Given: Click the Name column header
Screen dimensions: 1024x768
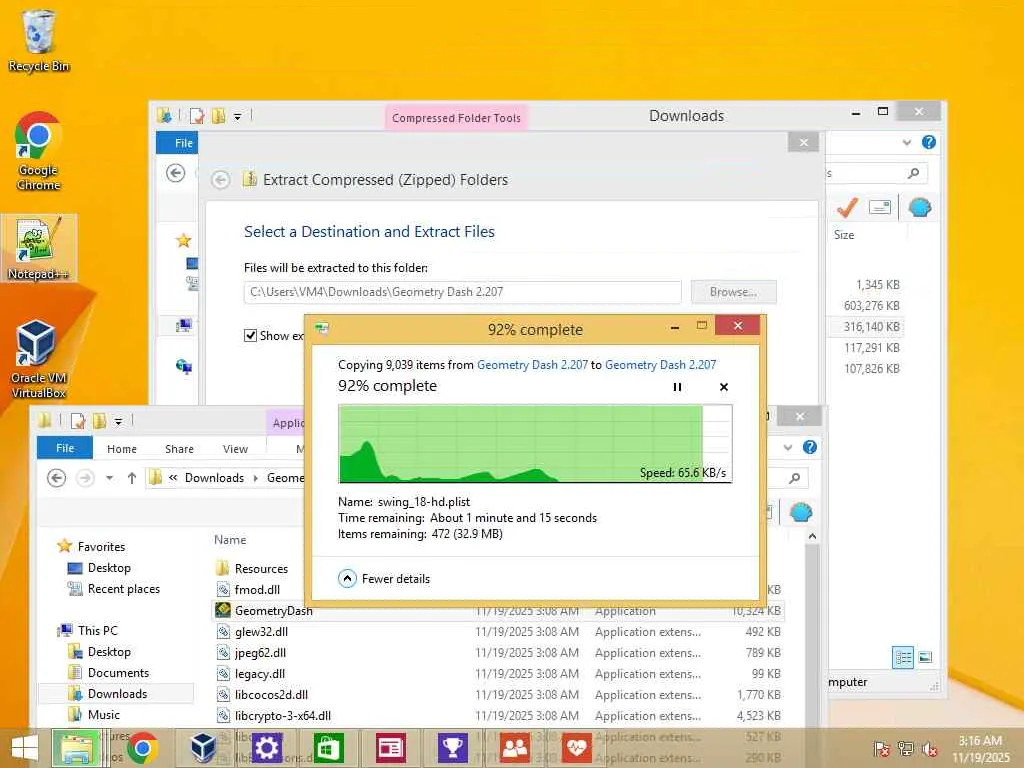Looking at the screenshot, I should pos(230,540).
